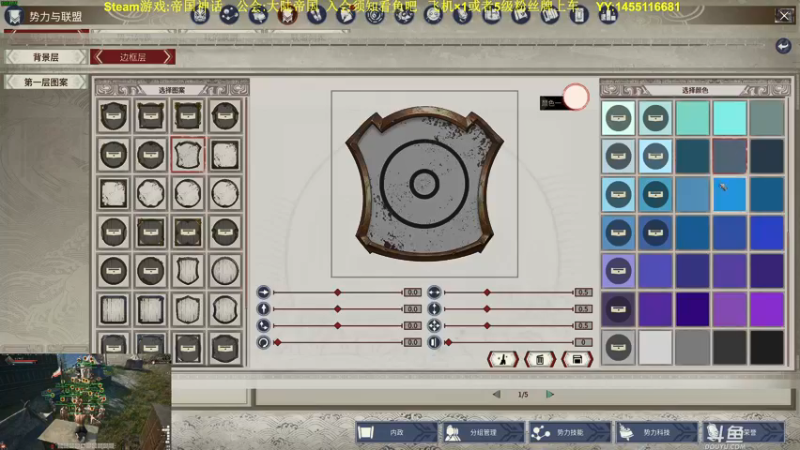The image size is (800, 450).
Task: Click the broom clear-emblem button
Action: point(503,360)
